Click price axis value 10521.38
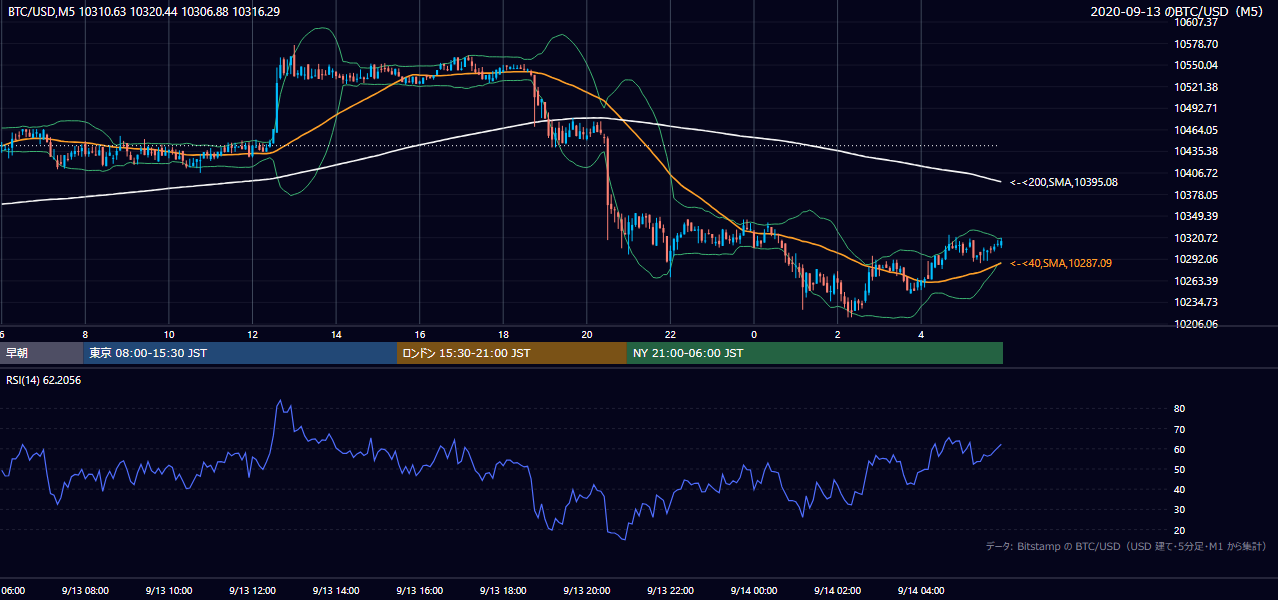Screen dimensions: 1278x600 (1196, 87)
